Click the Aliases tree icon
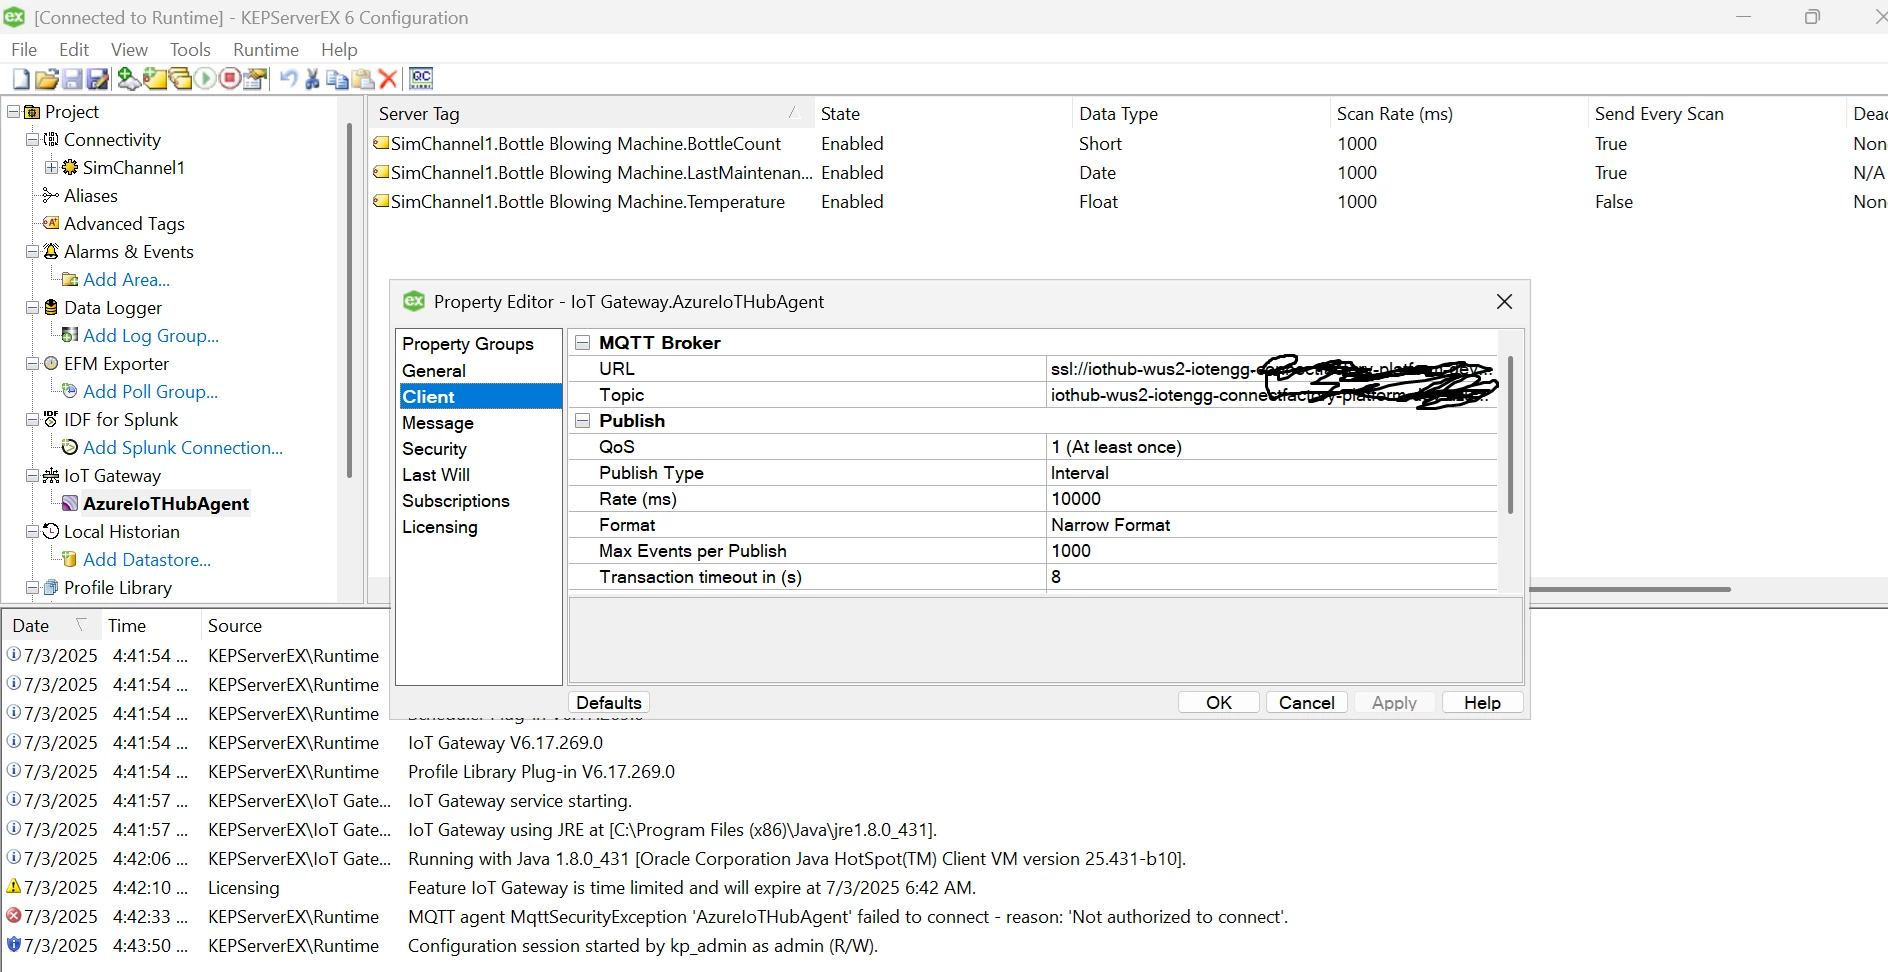1888x972 pixels. point(50,196)
